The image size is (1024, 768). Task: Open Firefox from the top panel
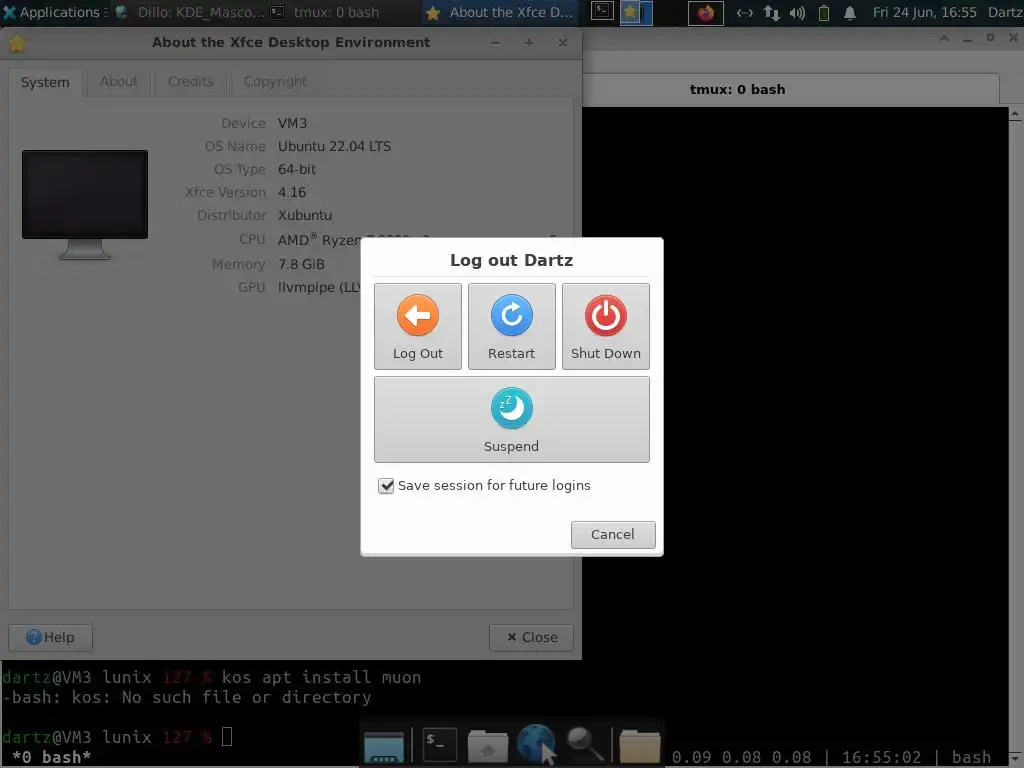click(x=705, y=12)
